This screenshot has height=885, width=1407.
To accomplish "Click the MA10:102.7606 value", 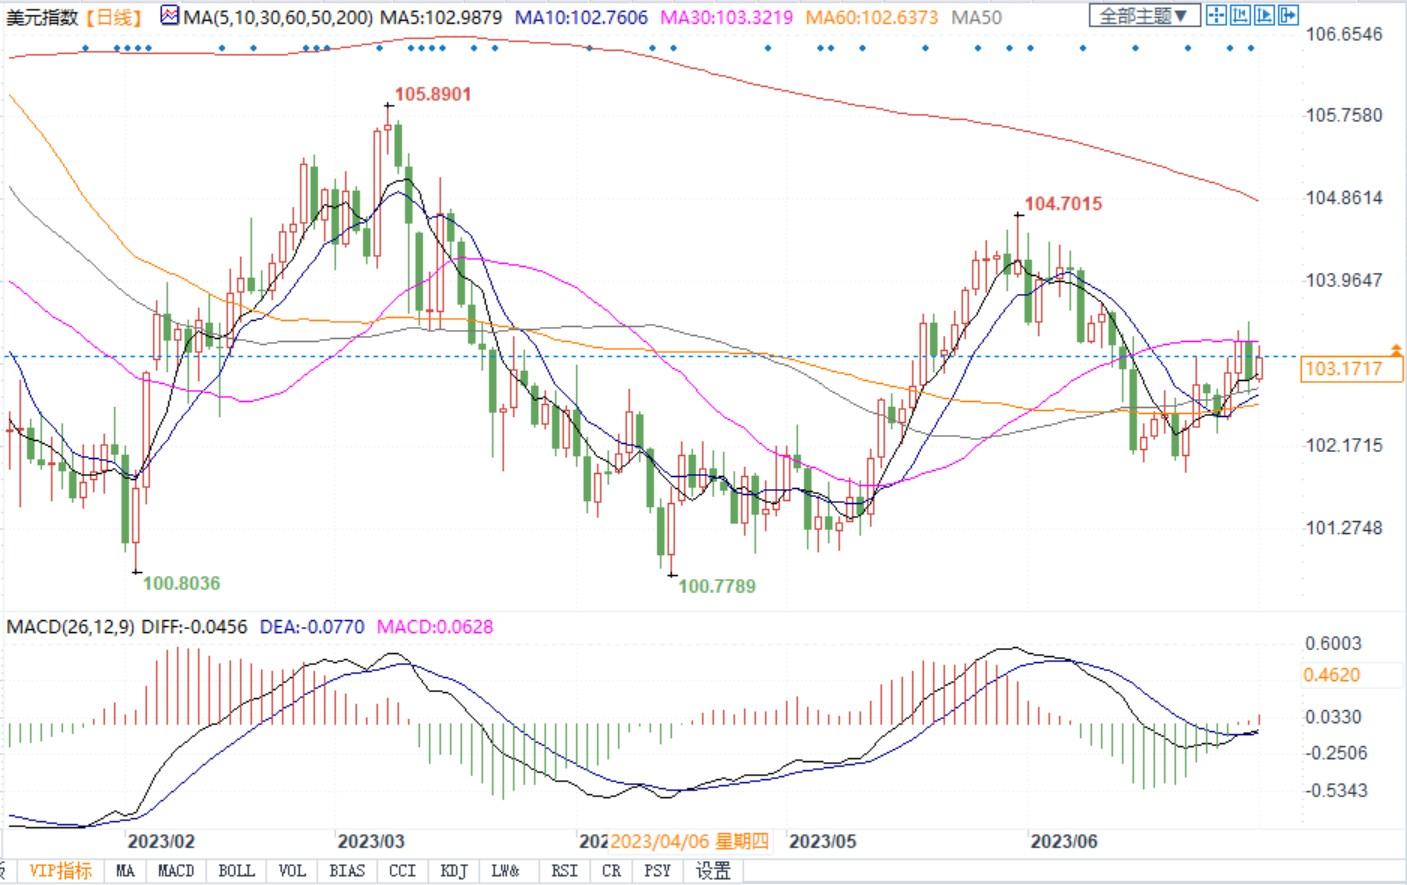I will (582, 17).
